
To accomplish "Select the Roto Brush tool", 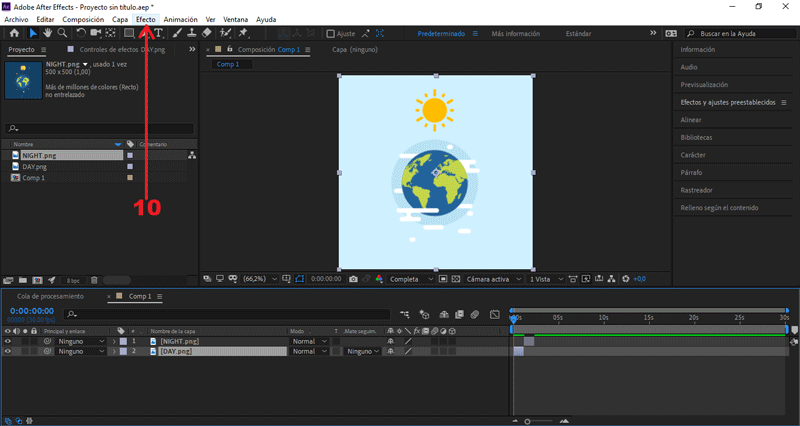I will 225,33.
